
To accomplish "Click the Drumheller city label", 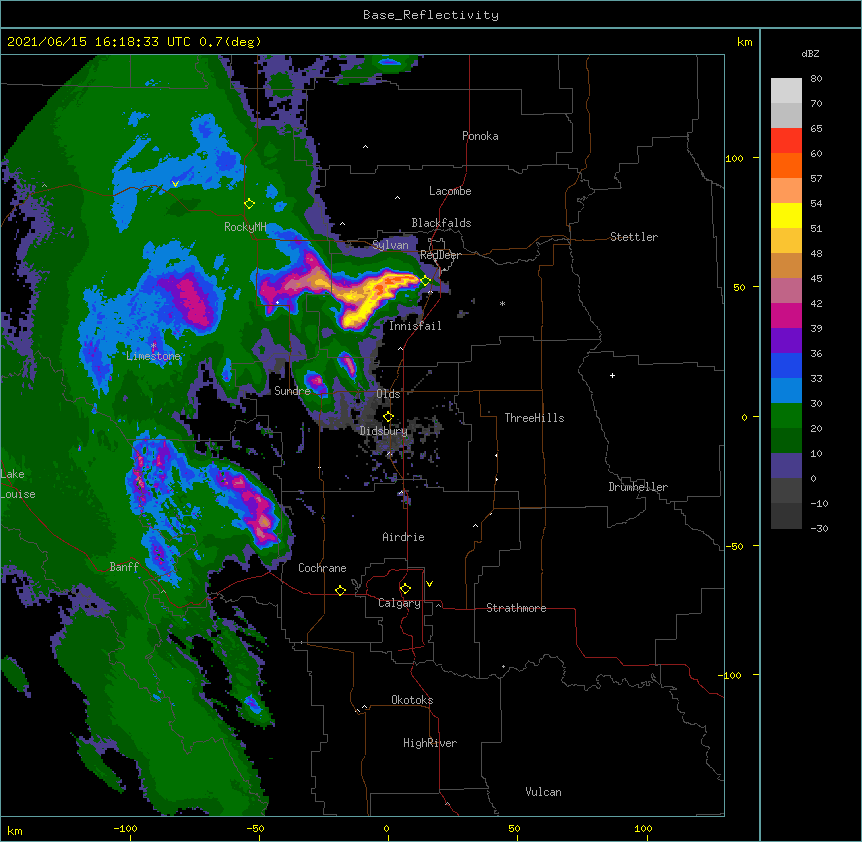I will coord(638,487).
